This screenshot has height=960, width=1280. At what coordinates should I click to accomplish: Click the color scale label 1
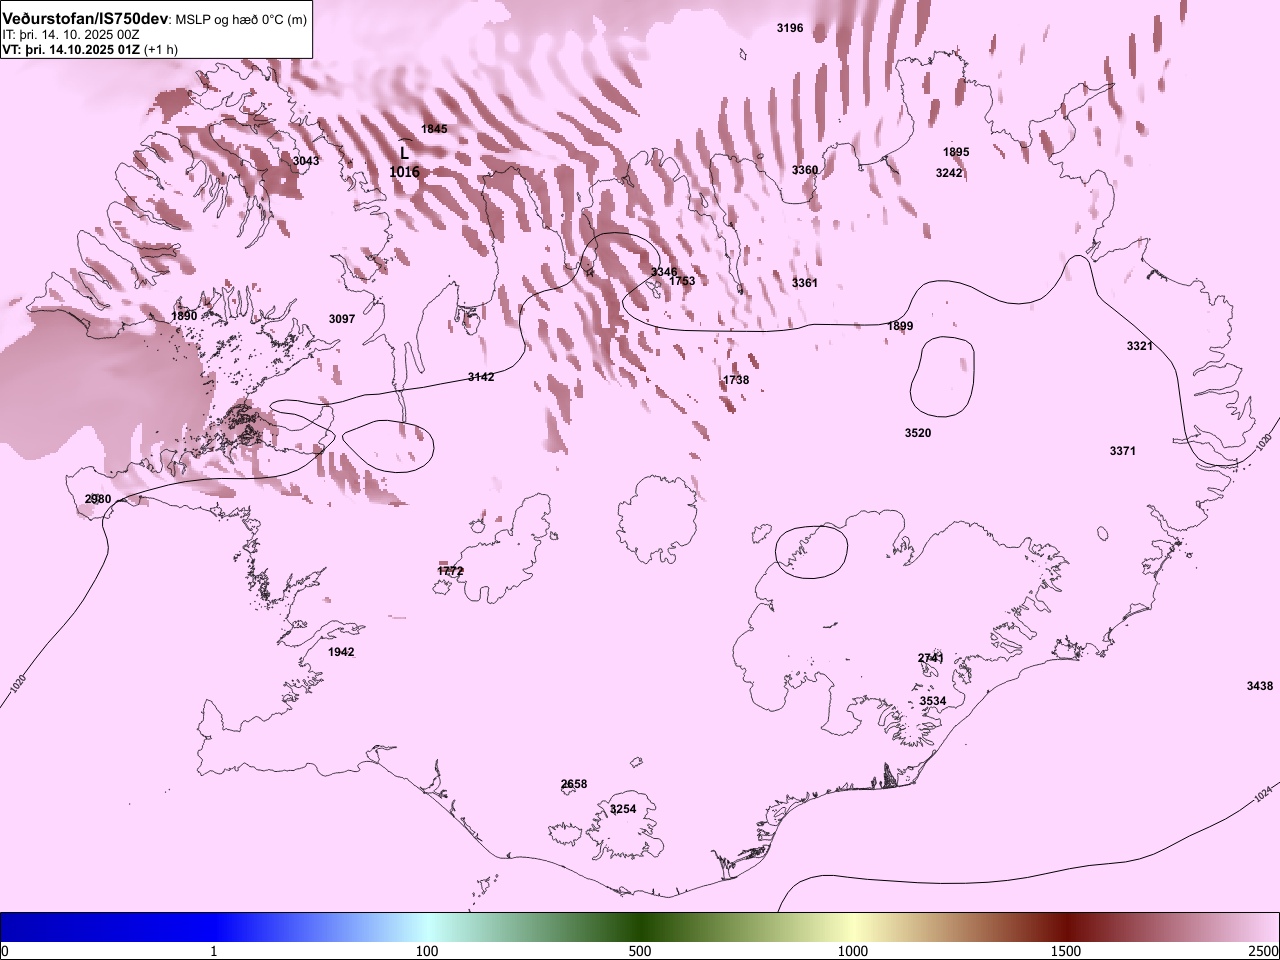pyautogui.click(x=214, y=951)
